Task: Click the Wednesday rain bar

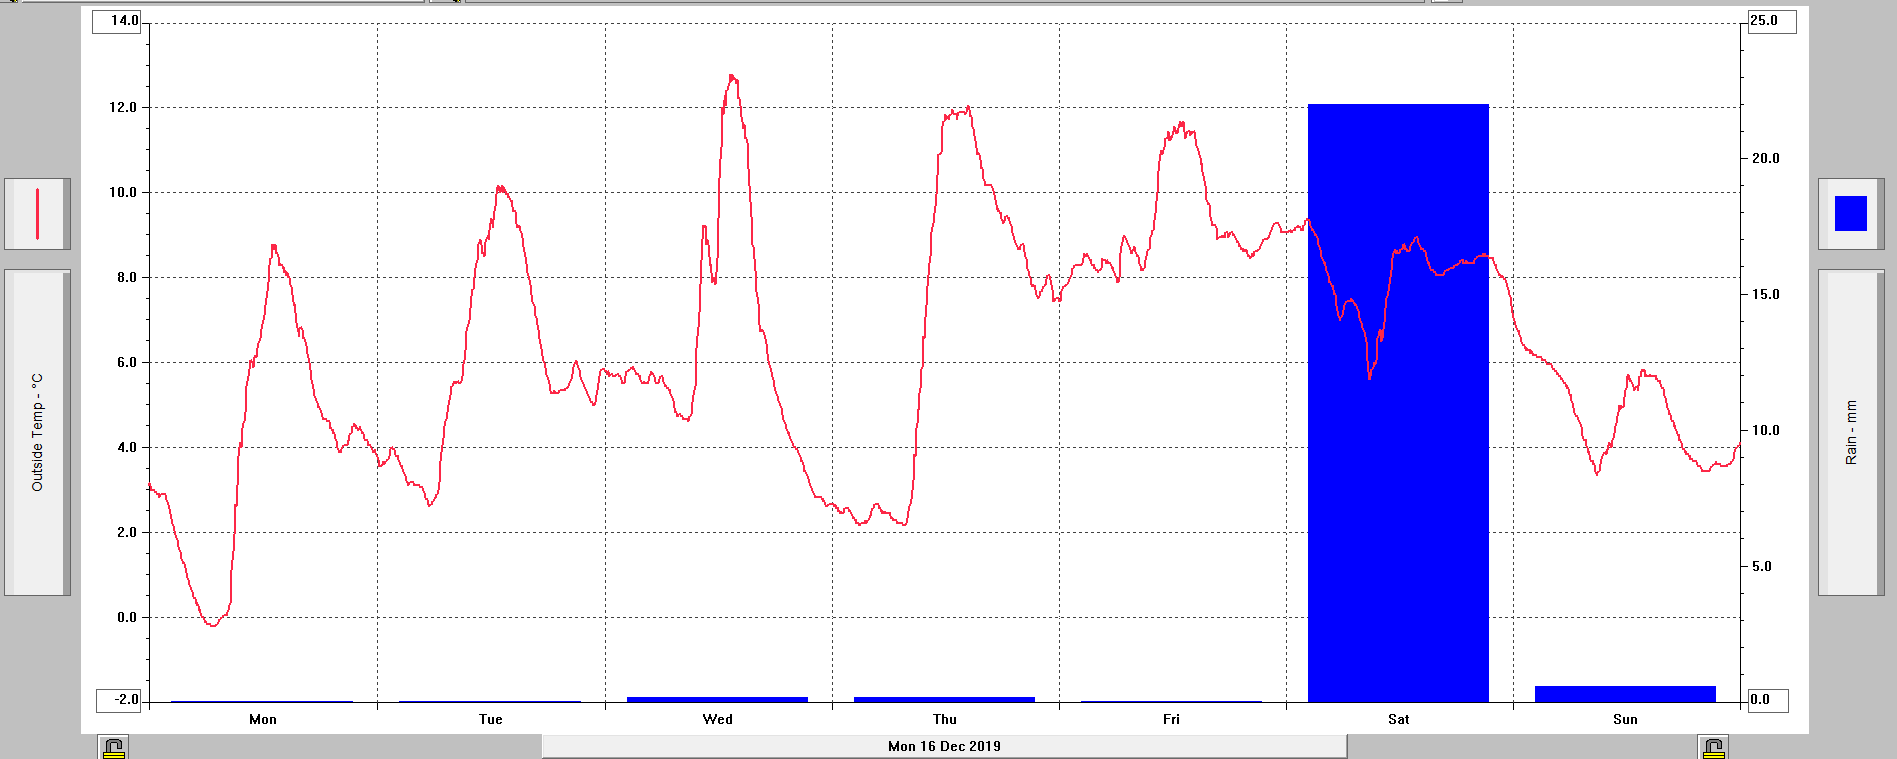Action: click(717, 699)
